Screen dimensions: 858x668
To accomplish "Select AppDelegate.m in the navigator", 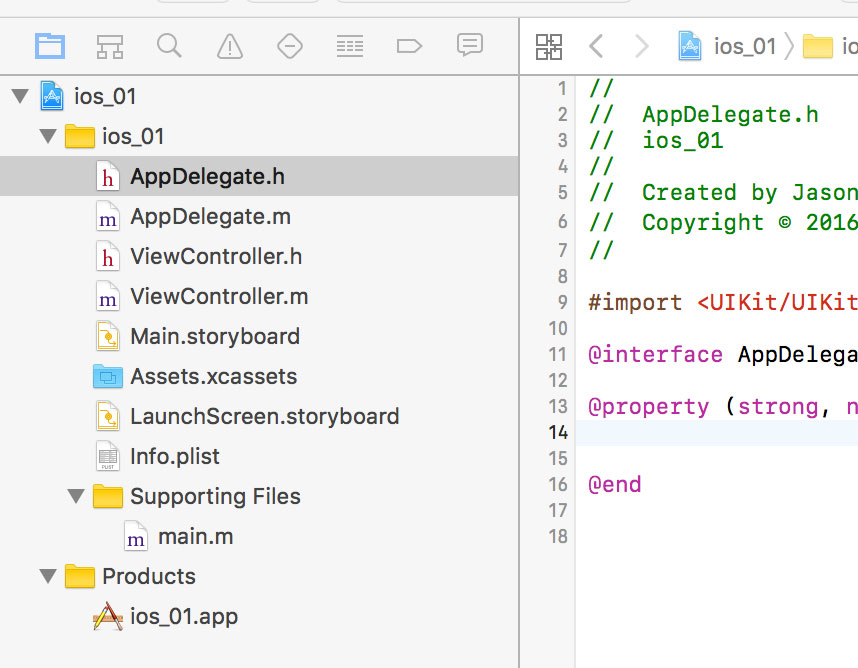I will [210, 217].
